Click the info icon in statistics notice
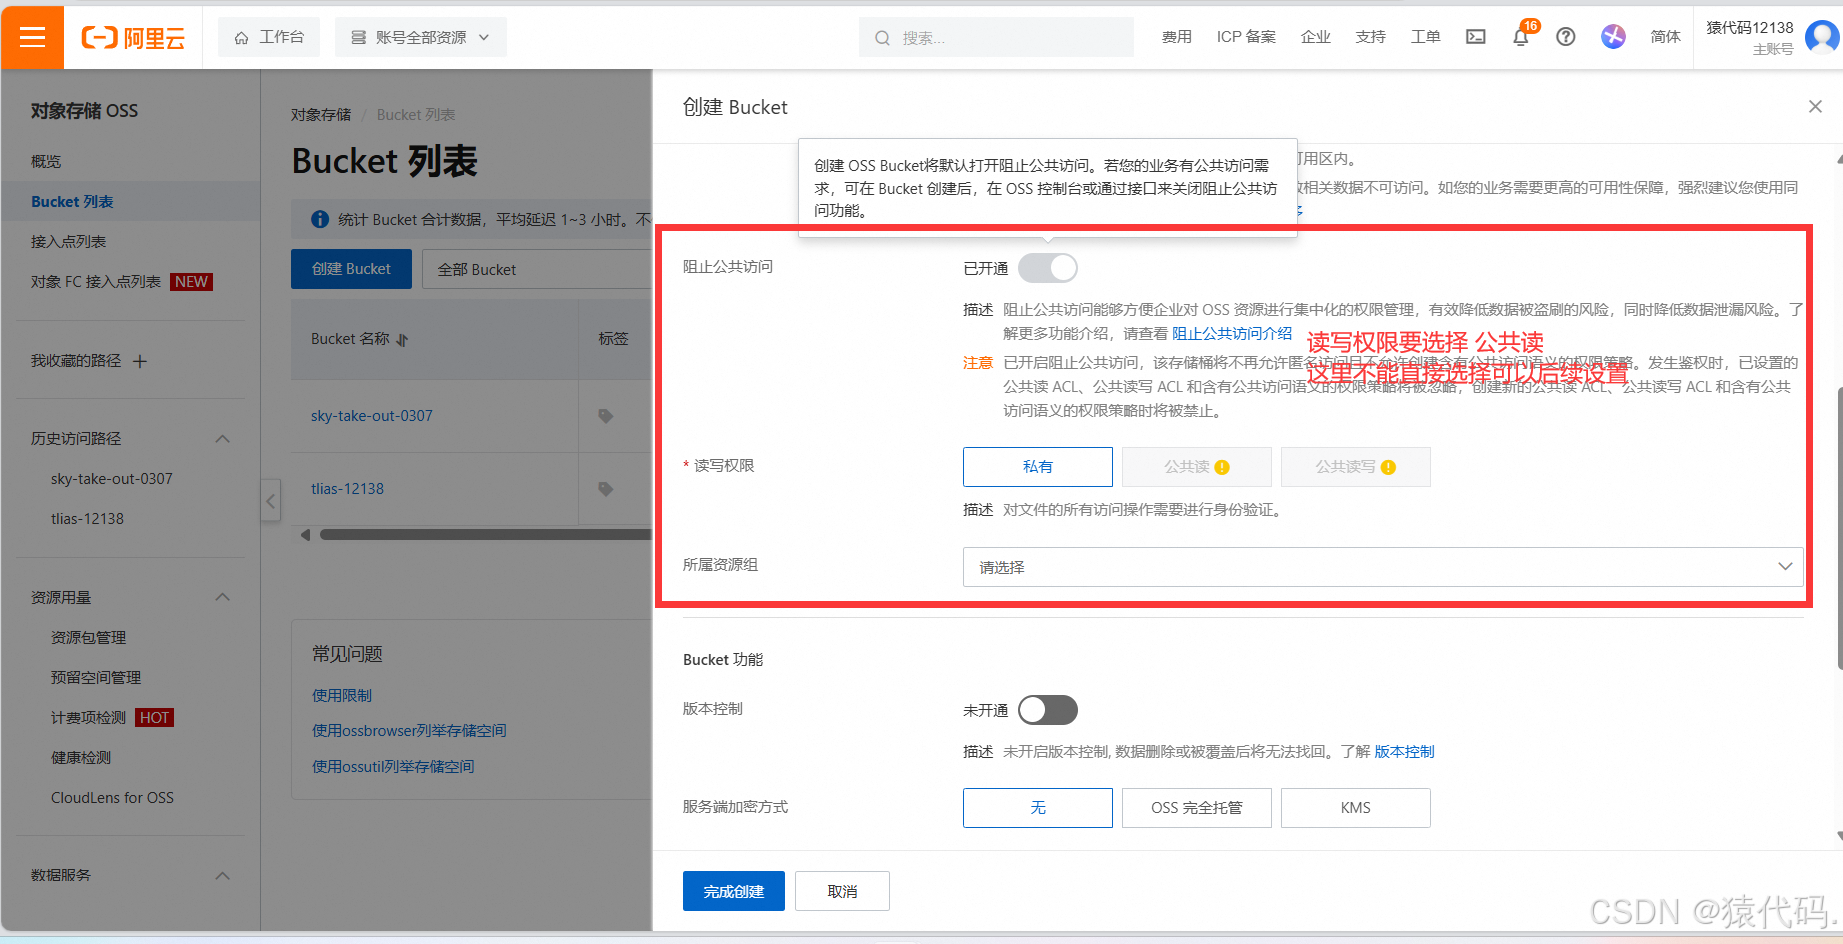Screen dimensions: 1843x944 320,219
